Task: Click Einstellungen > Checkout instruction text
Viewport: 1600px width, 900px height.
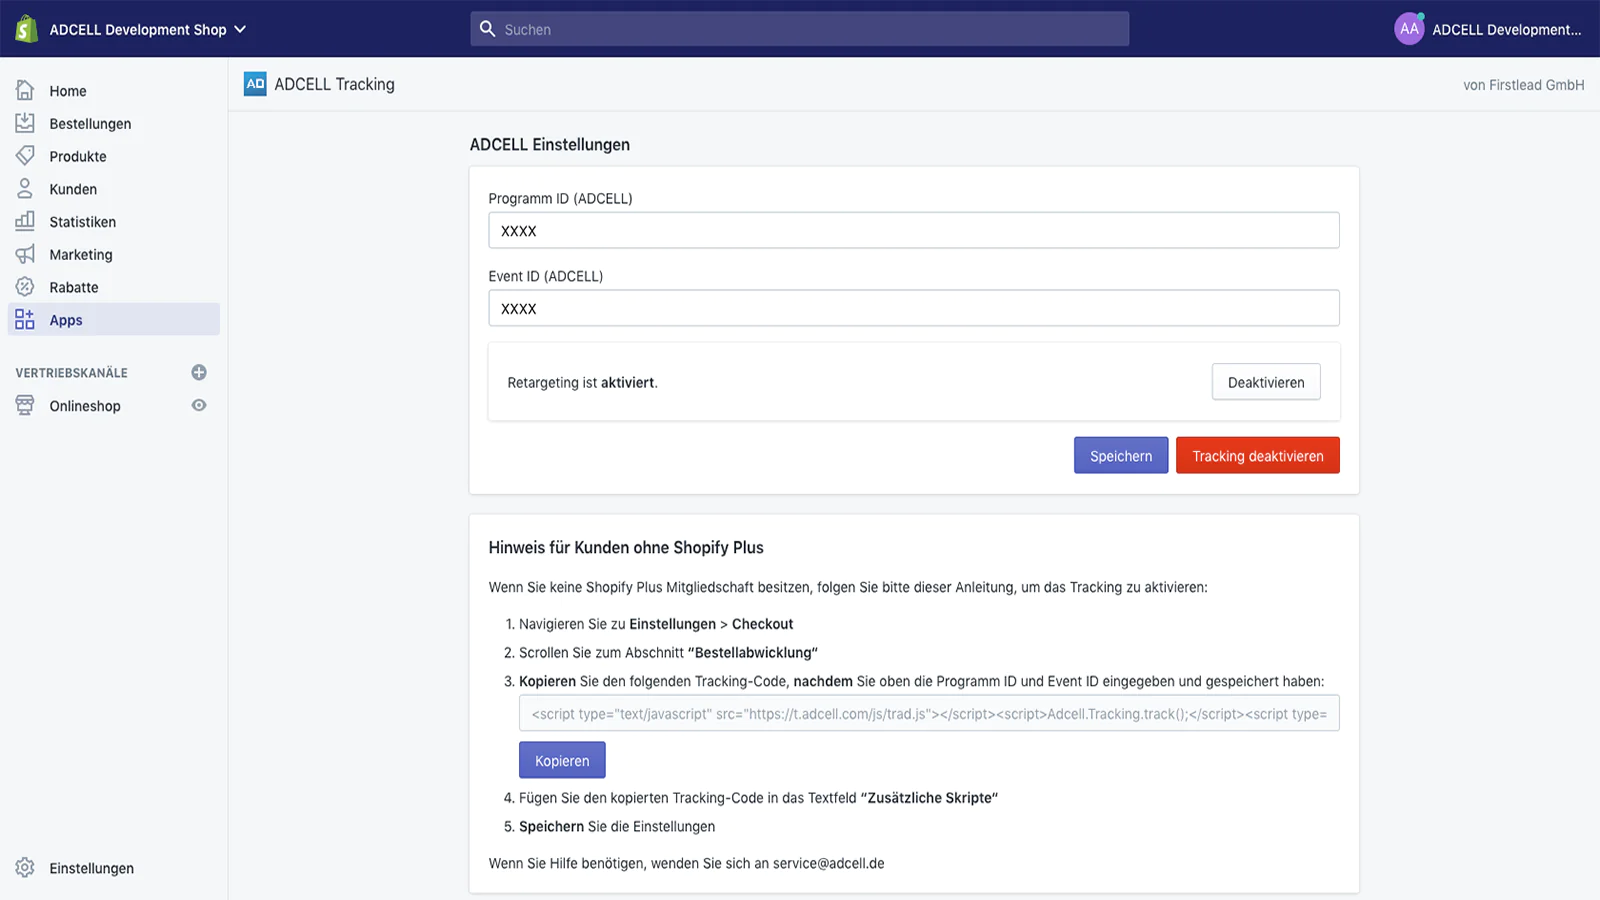Action: click(711, 624)
